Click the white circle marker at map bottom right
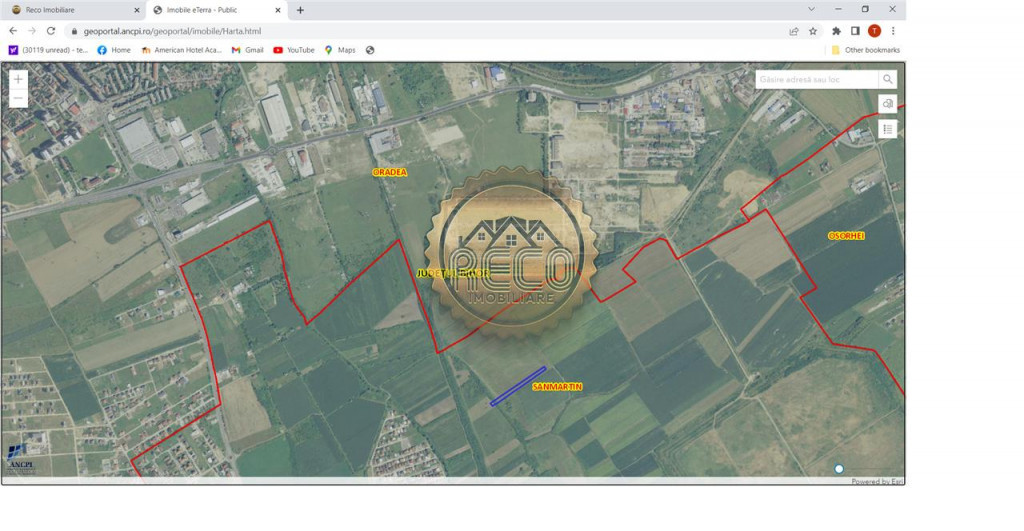The image size is (1024, 531). coord(839,468)
